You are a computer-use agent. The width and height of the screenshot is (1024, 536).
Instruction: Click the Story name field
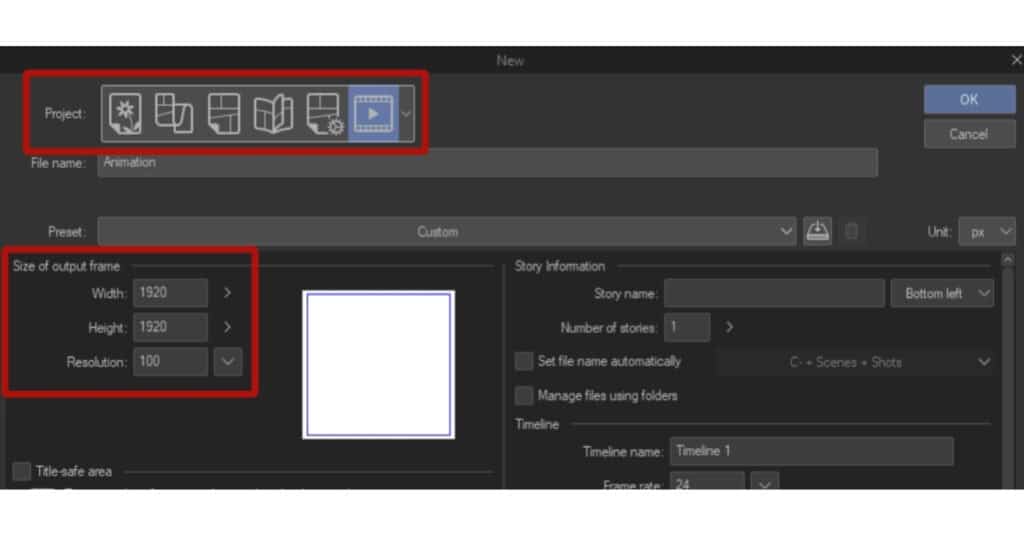775,294
